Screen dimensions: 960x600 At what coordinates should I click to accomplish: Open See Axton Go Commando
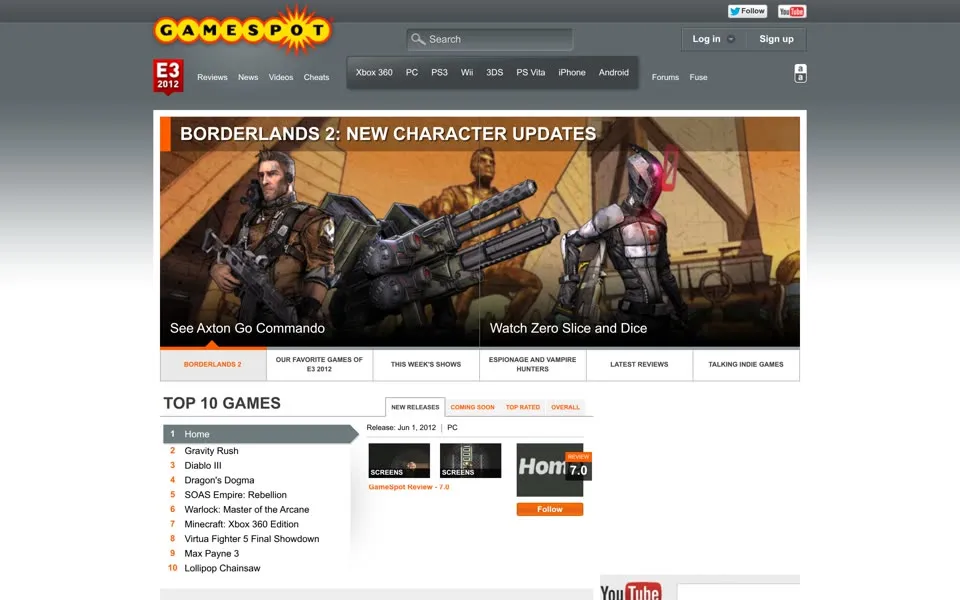point(247,328)
